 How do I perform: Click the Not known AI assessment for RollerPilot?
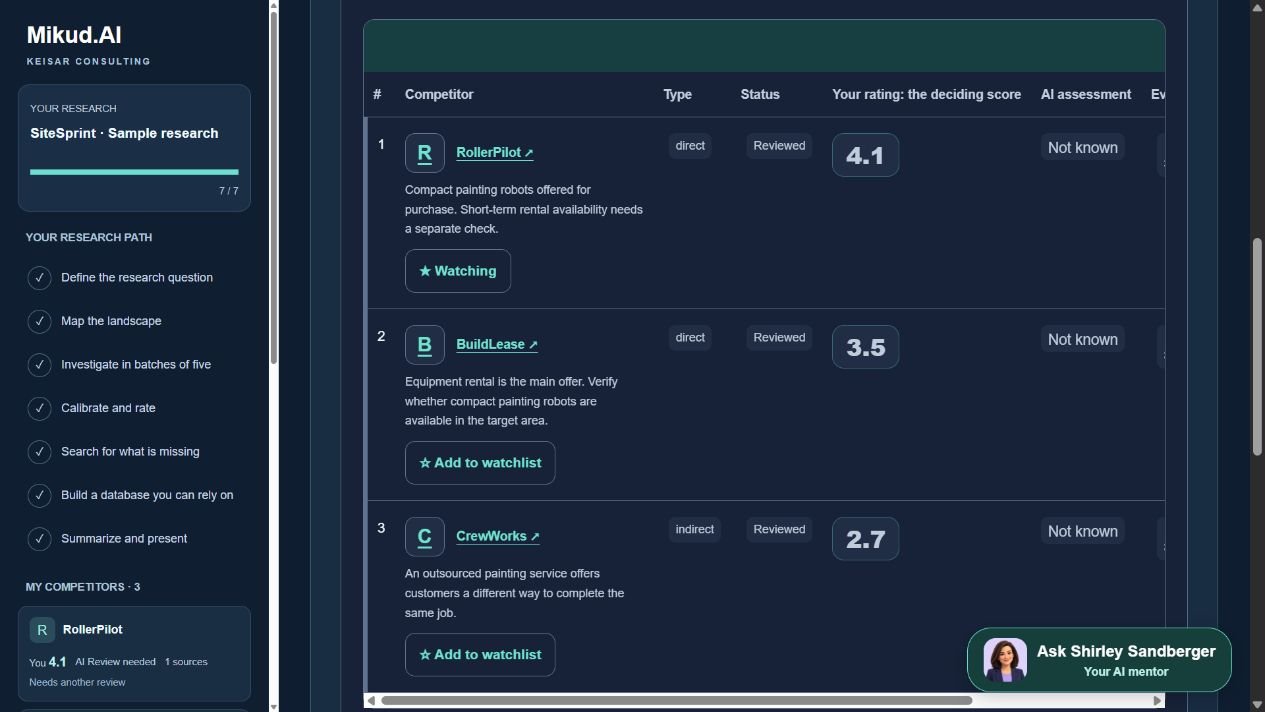1083,147
